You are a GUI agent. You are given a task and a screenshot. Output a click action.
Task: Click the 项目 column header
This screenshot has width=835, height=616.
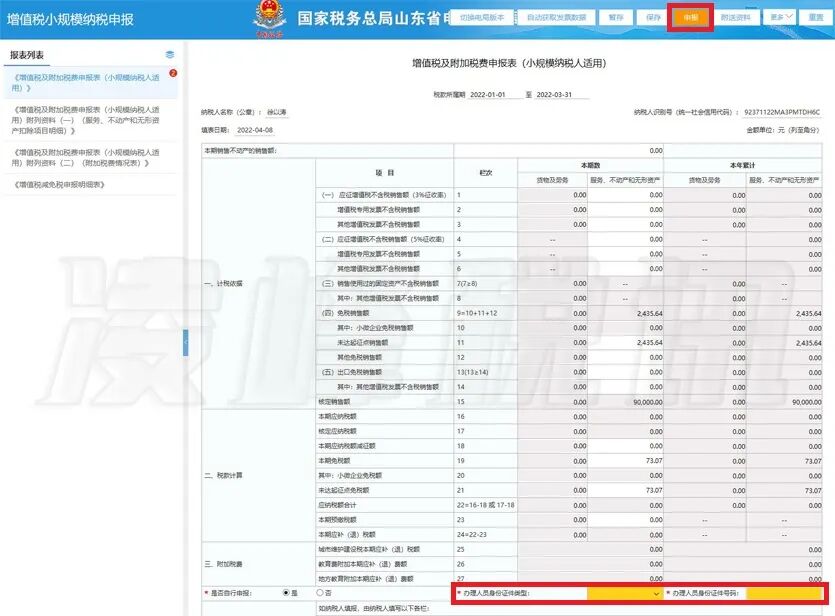pyautogui.click(x=384, y=173)
